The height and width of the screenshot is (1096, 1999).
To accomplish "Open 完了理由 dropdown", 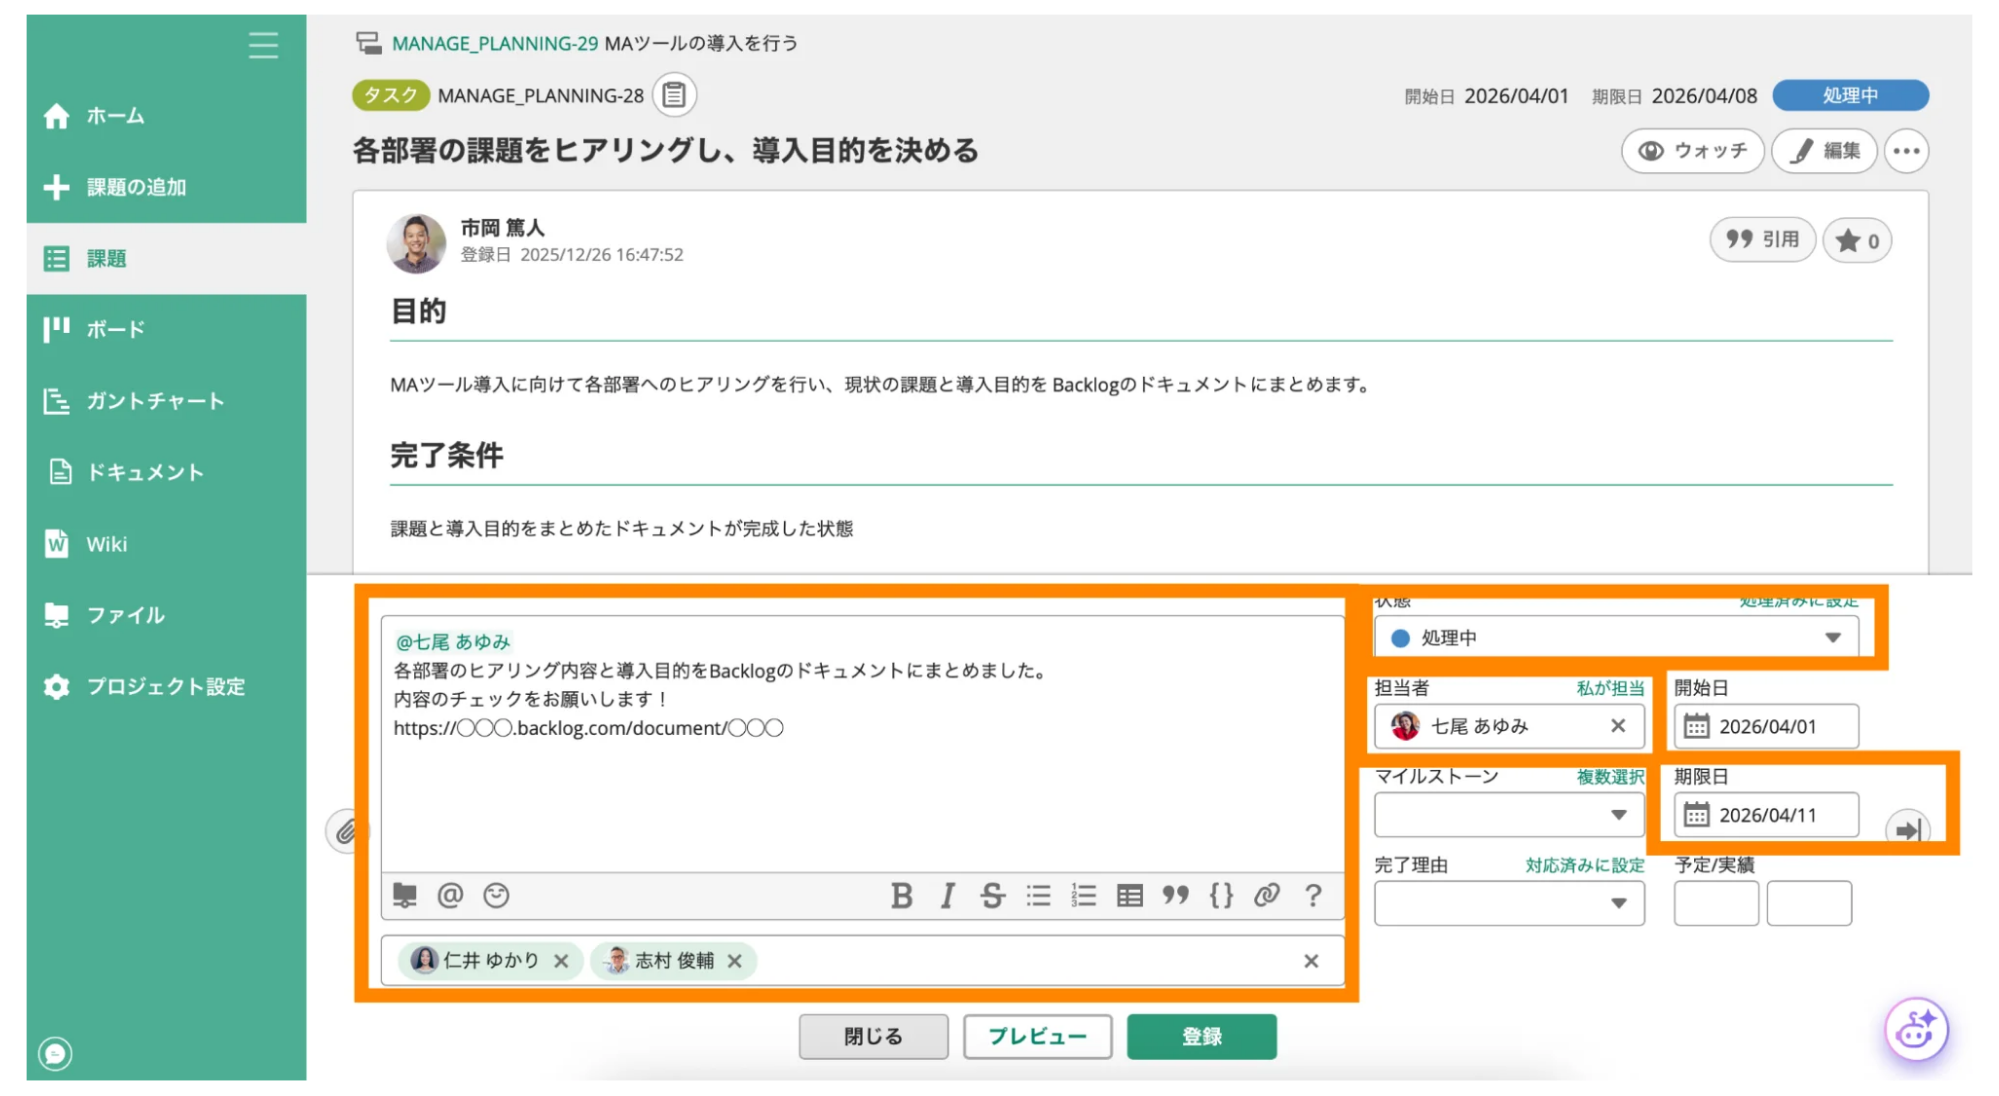I will 1509,903.
